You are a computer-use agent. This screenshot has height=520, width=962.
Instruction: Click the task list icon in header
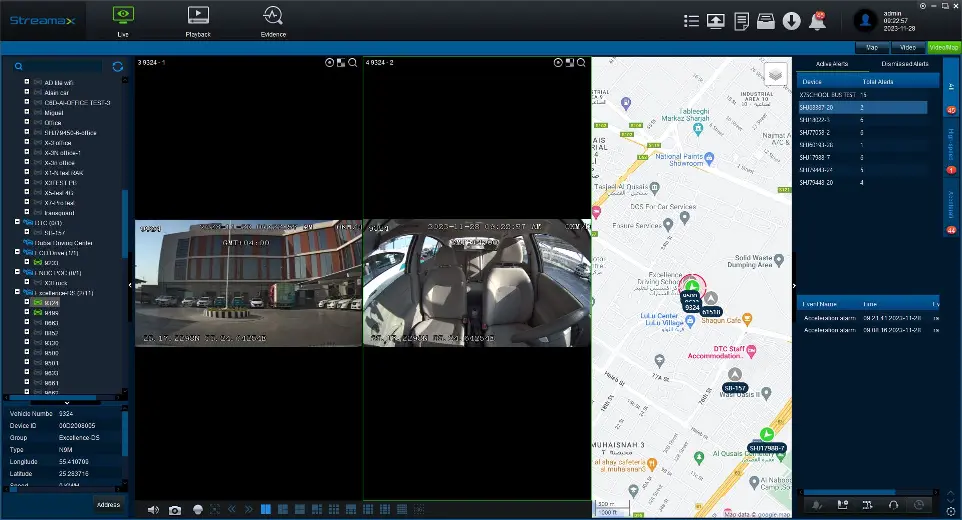[690, 20]
